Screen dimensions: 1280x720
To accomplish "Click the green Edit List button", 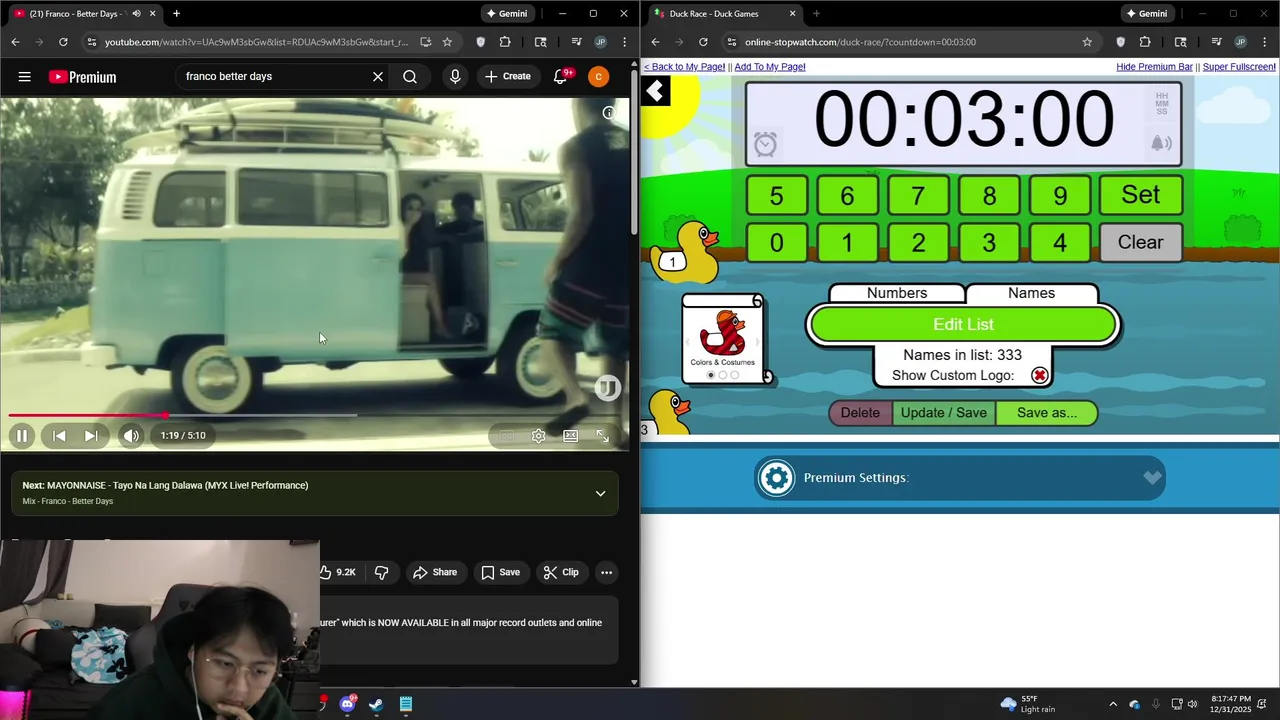I will [x=963, y=324].
